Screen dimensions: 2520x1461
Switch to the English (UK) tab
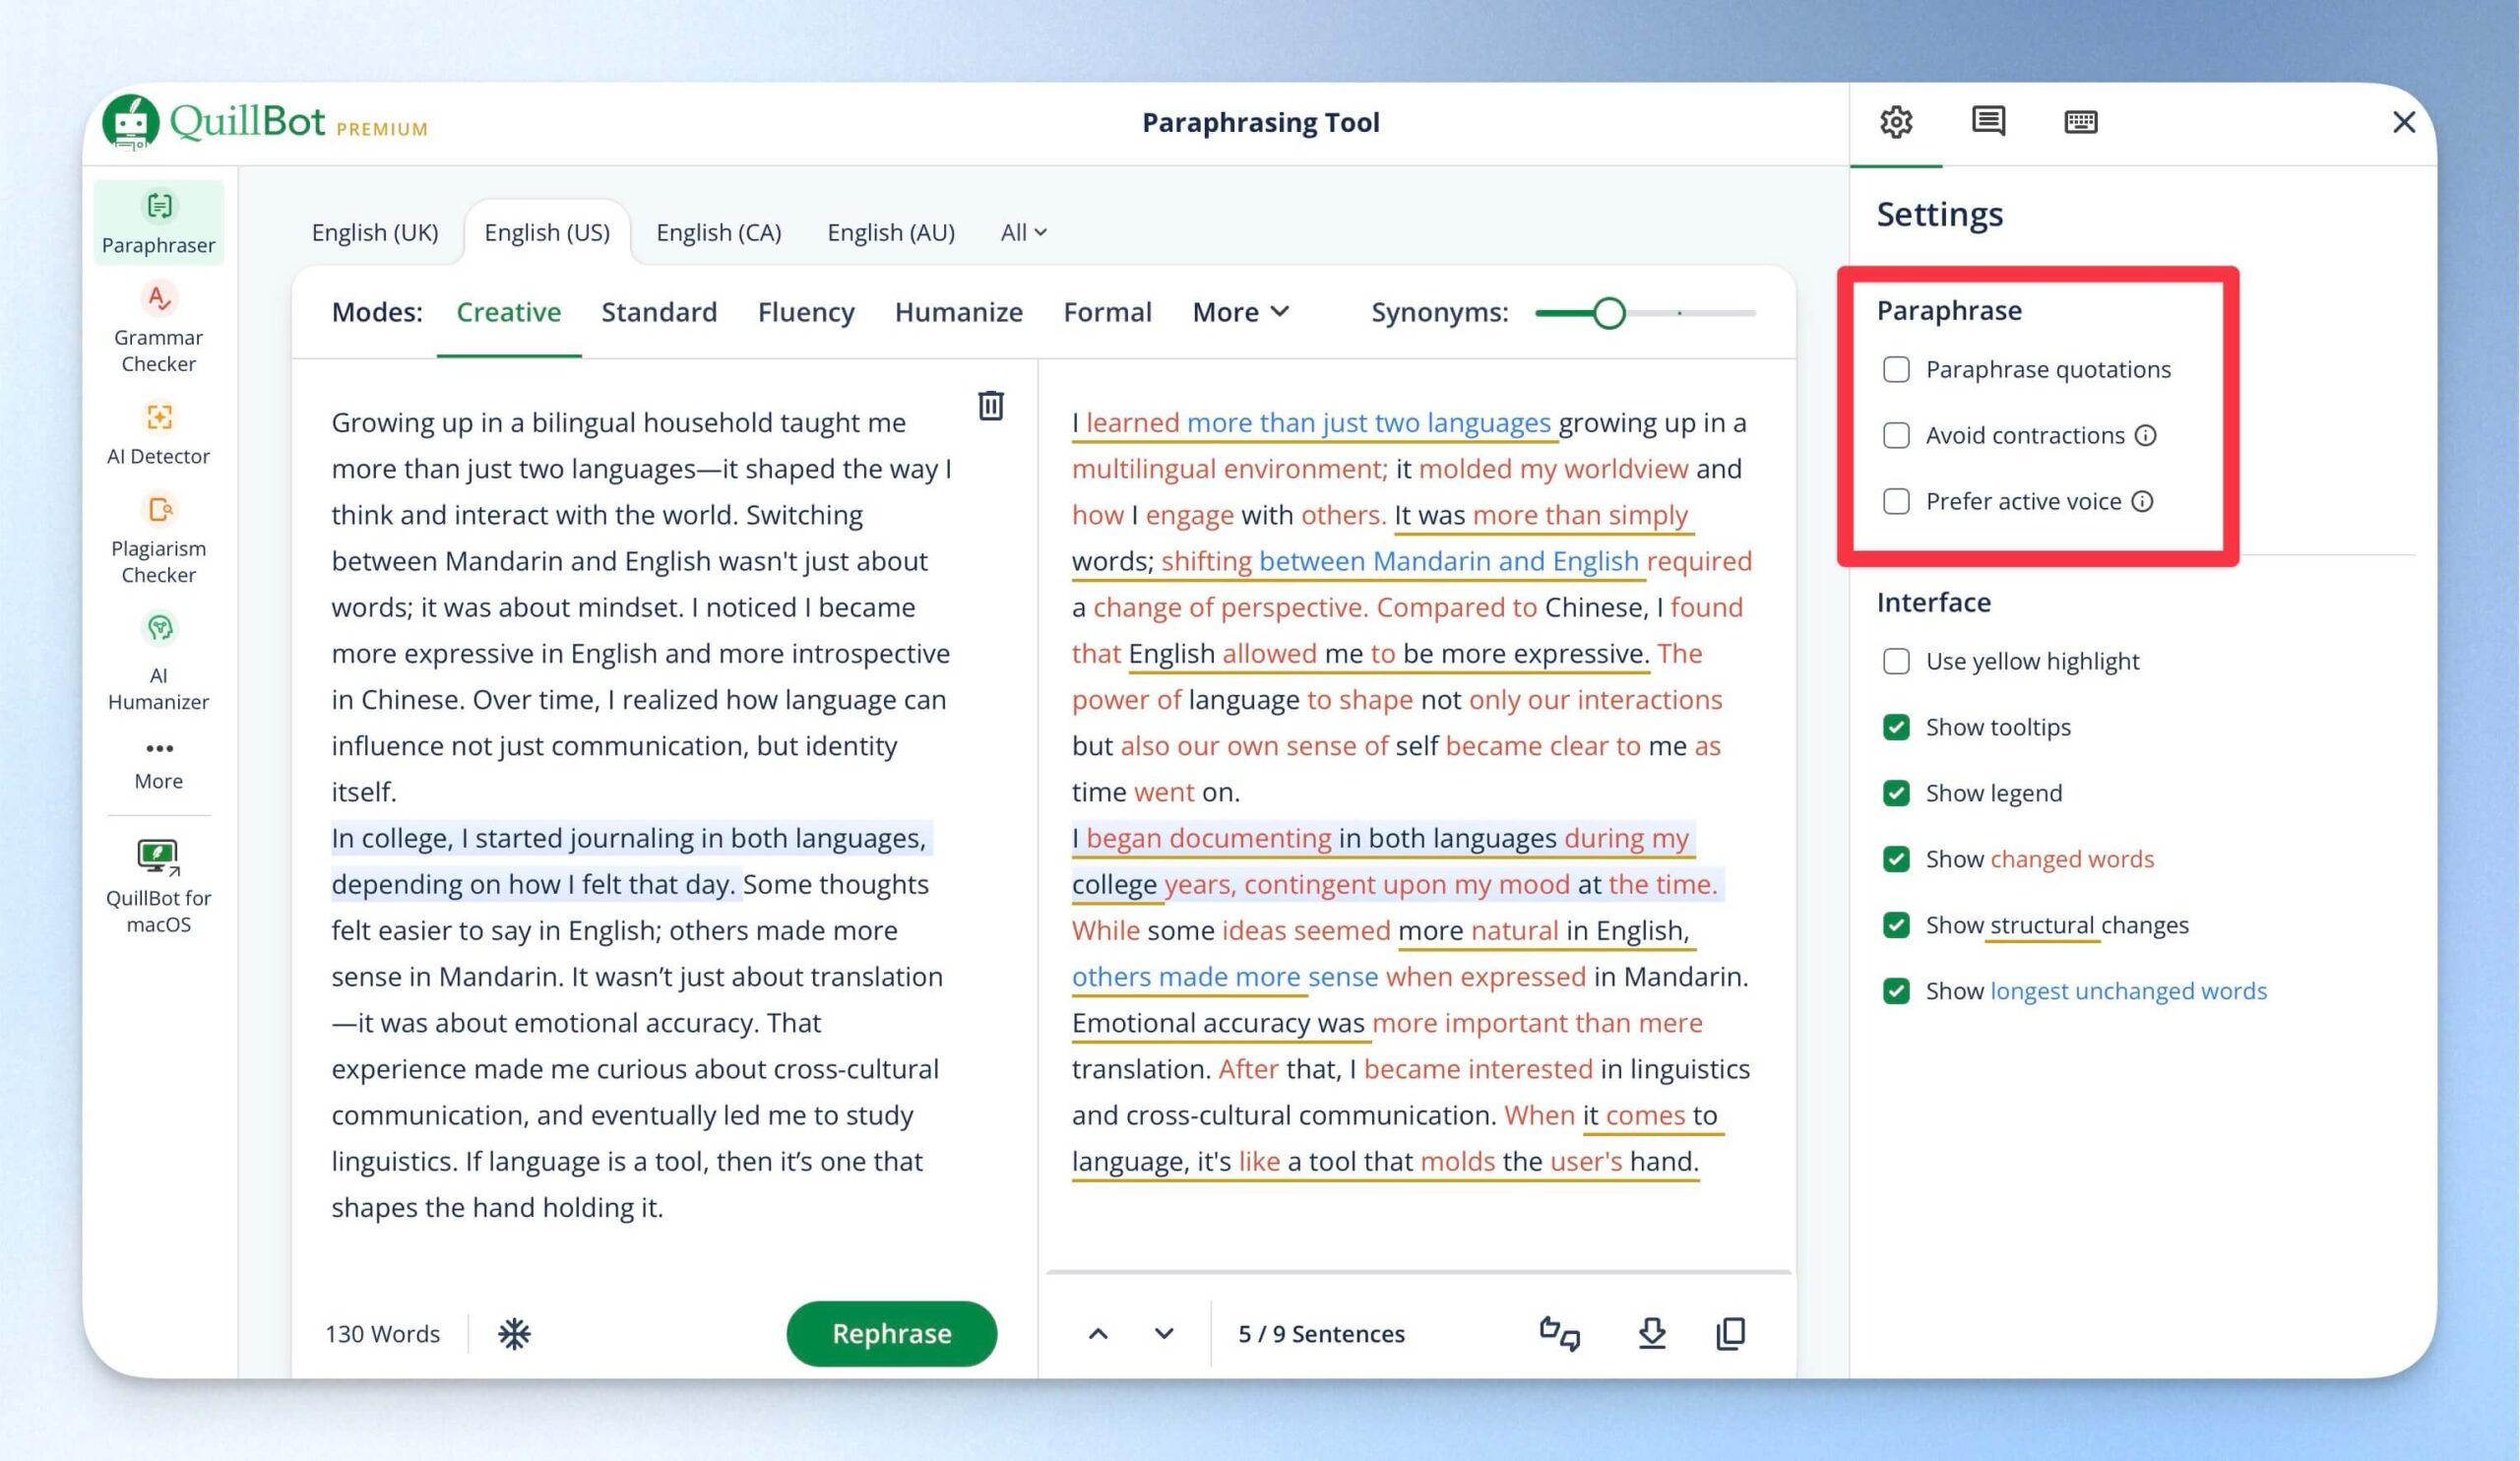tap(375, 232)
